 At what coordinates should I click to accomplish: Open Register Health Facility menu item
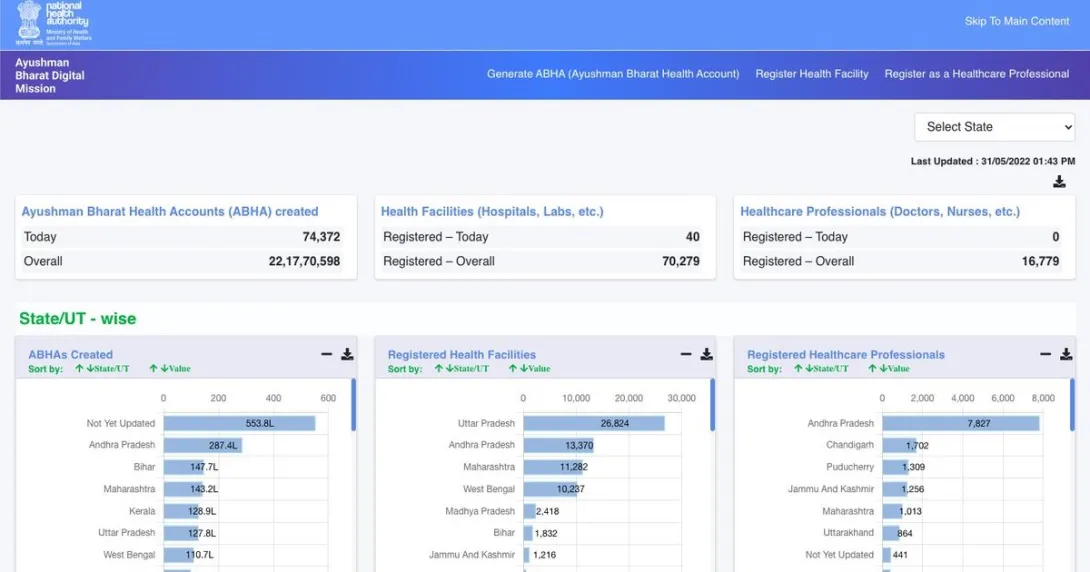tap(812, 74)
